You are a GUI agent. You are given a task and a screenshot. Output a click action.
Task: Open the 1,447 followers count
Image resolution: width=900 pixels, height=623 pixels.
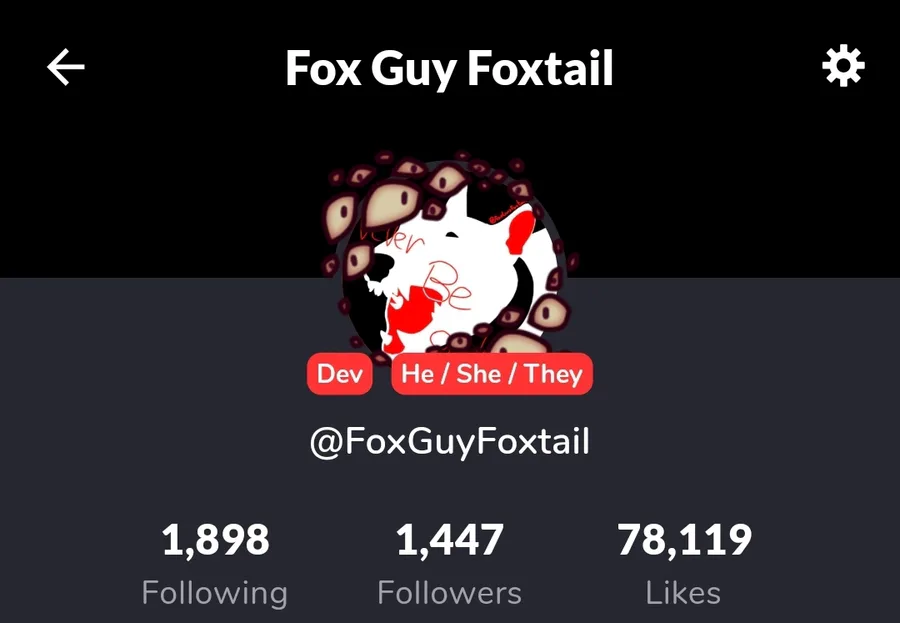[450, 540]
